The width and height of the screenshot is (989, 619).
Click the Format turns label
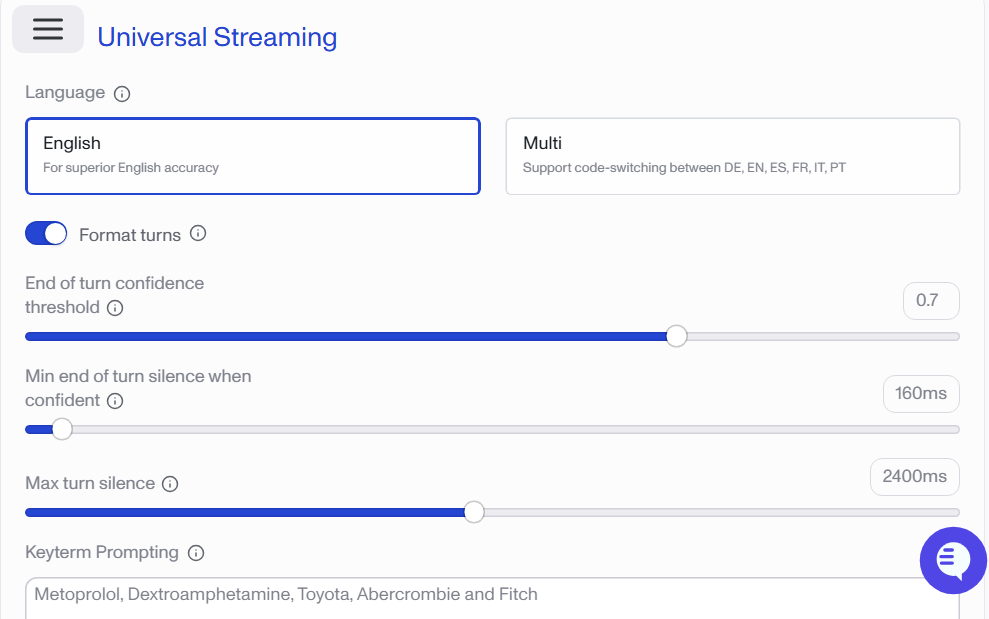click(130, 235)
